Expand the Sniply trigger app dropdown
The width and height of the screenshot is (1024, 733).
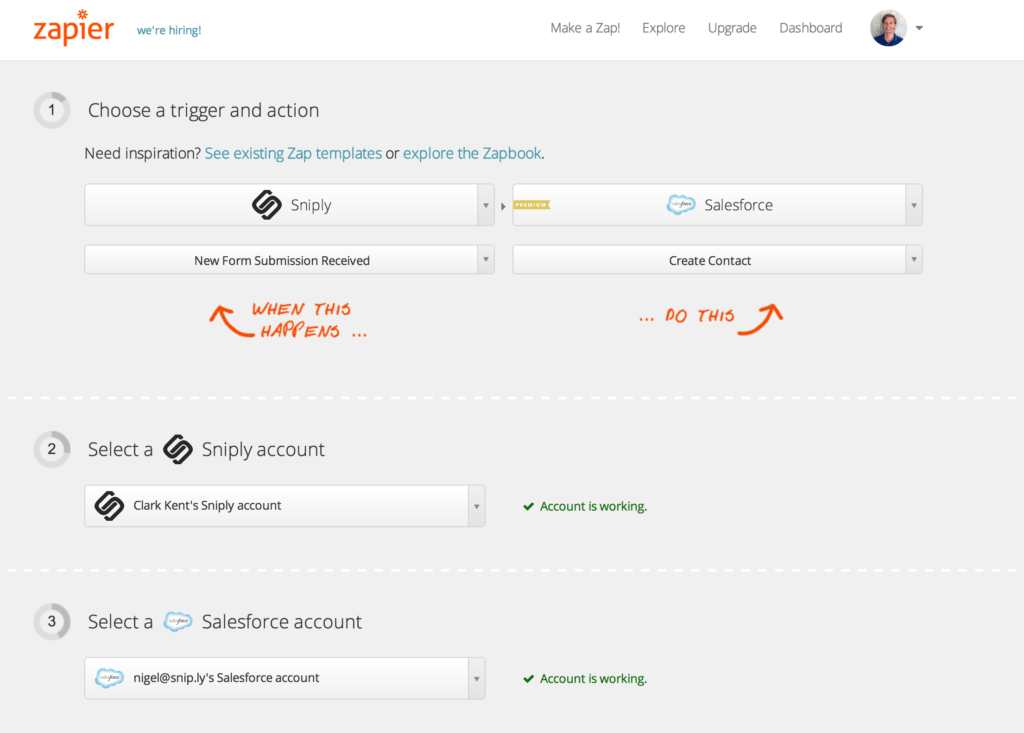click(x=485, y=205)
